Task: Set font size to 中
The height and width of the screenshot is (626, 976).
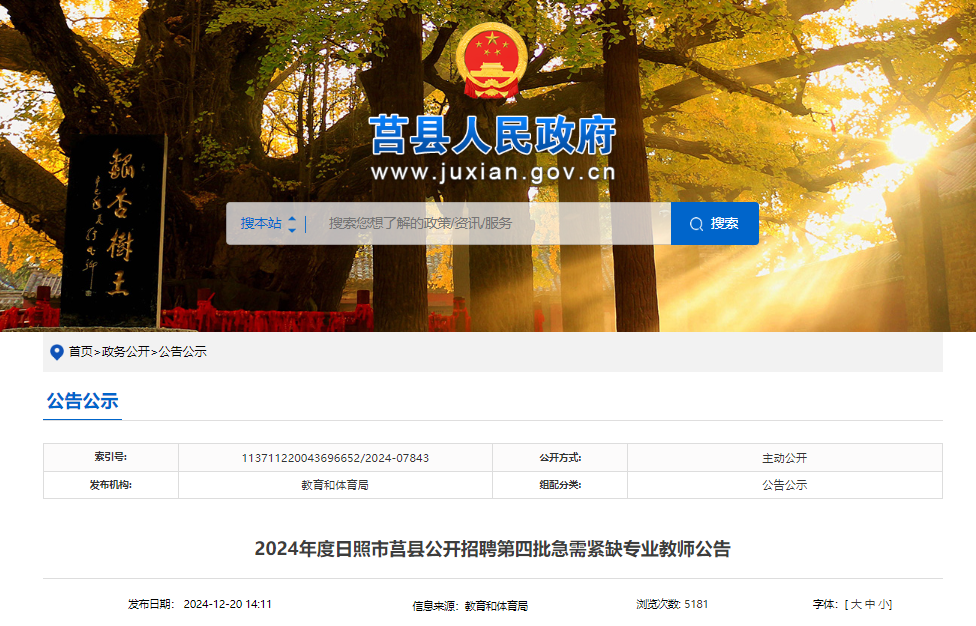Action: 870,605
